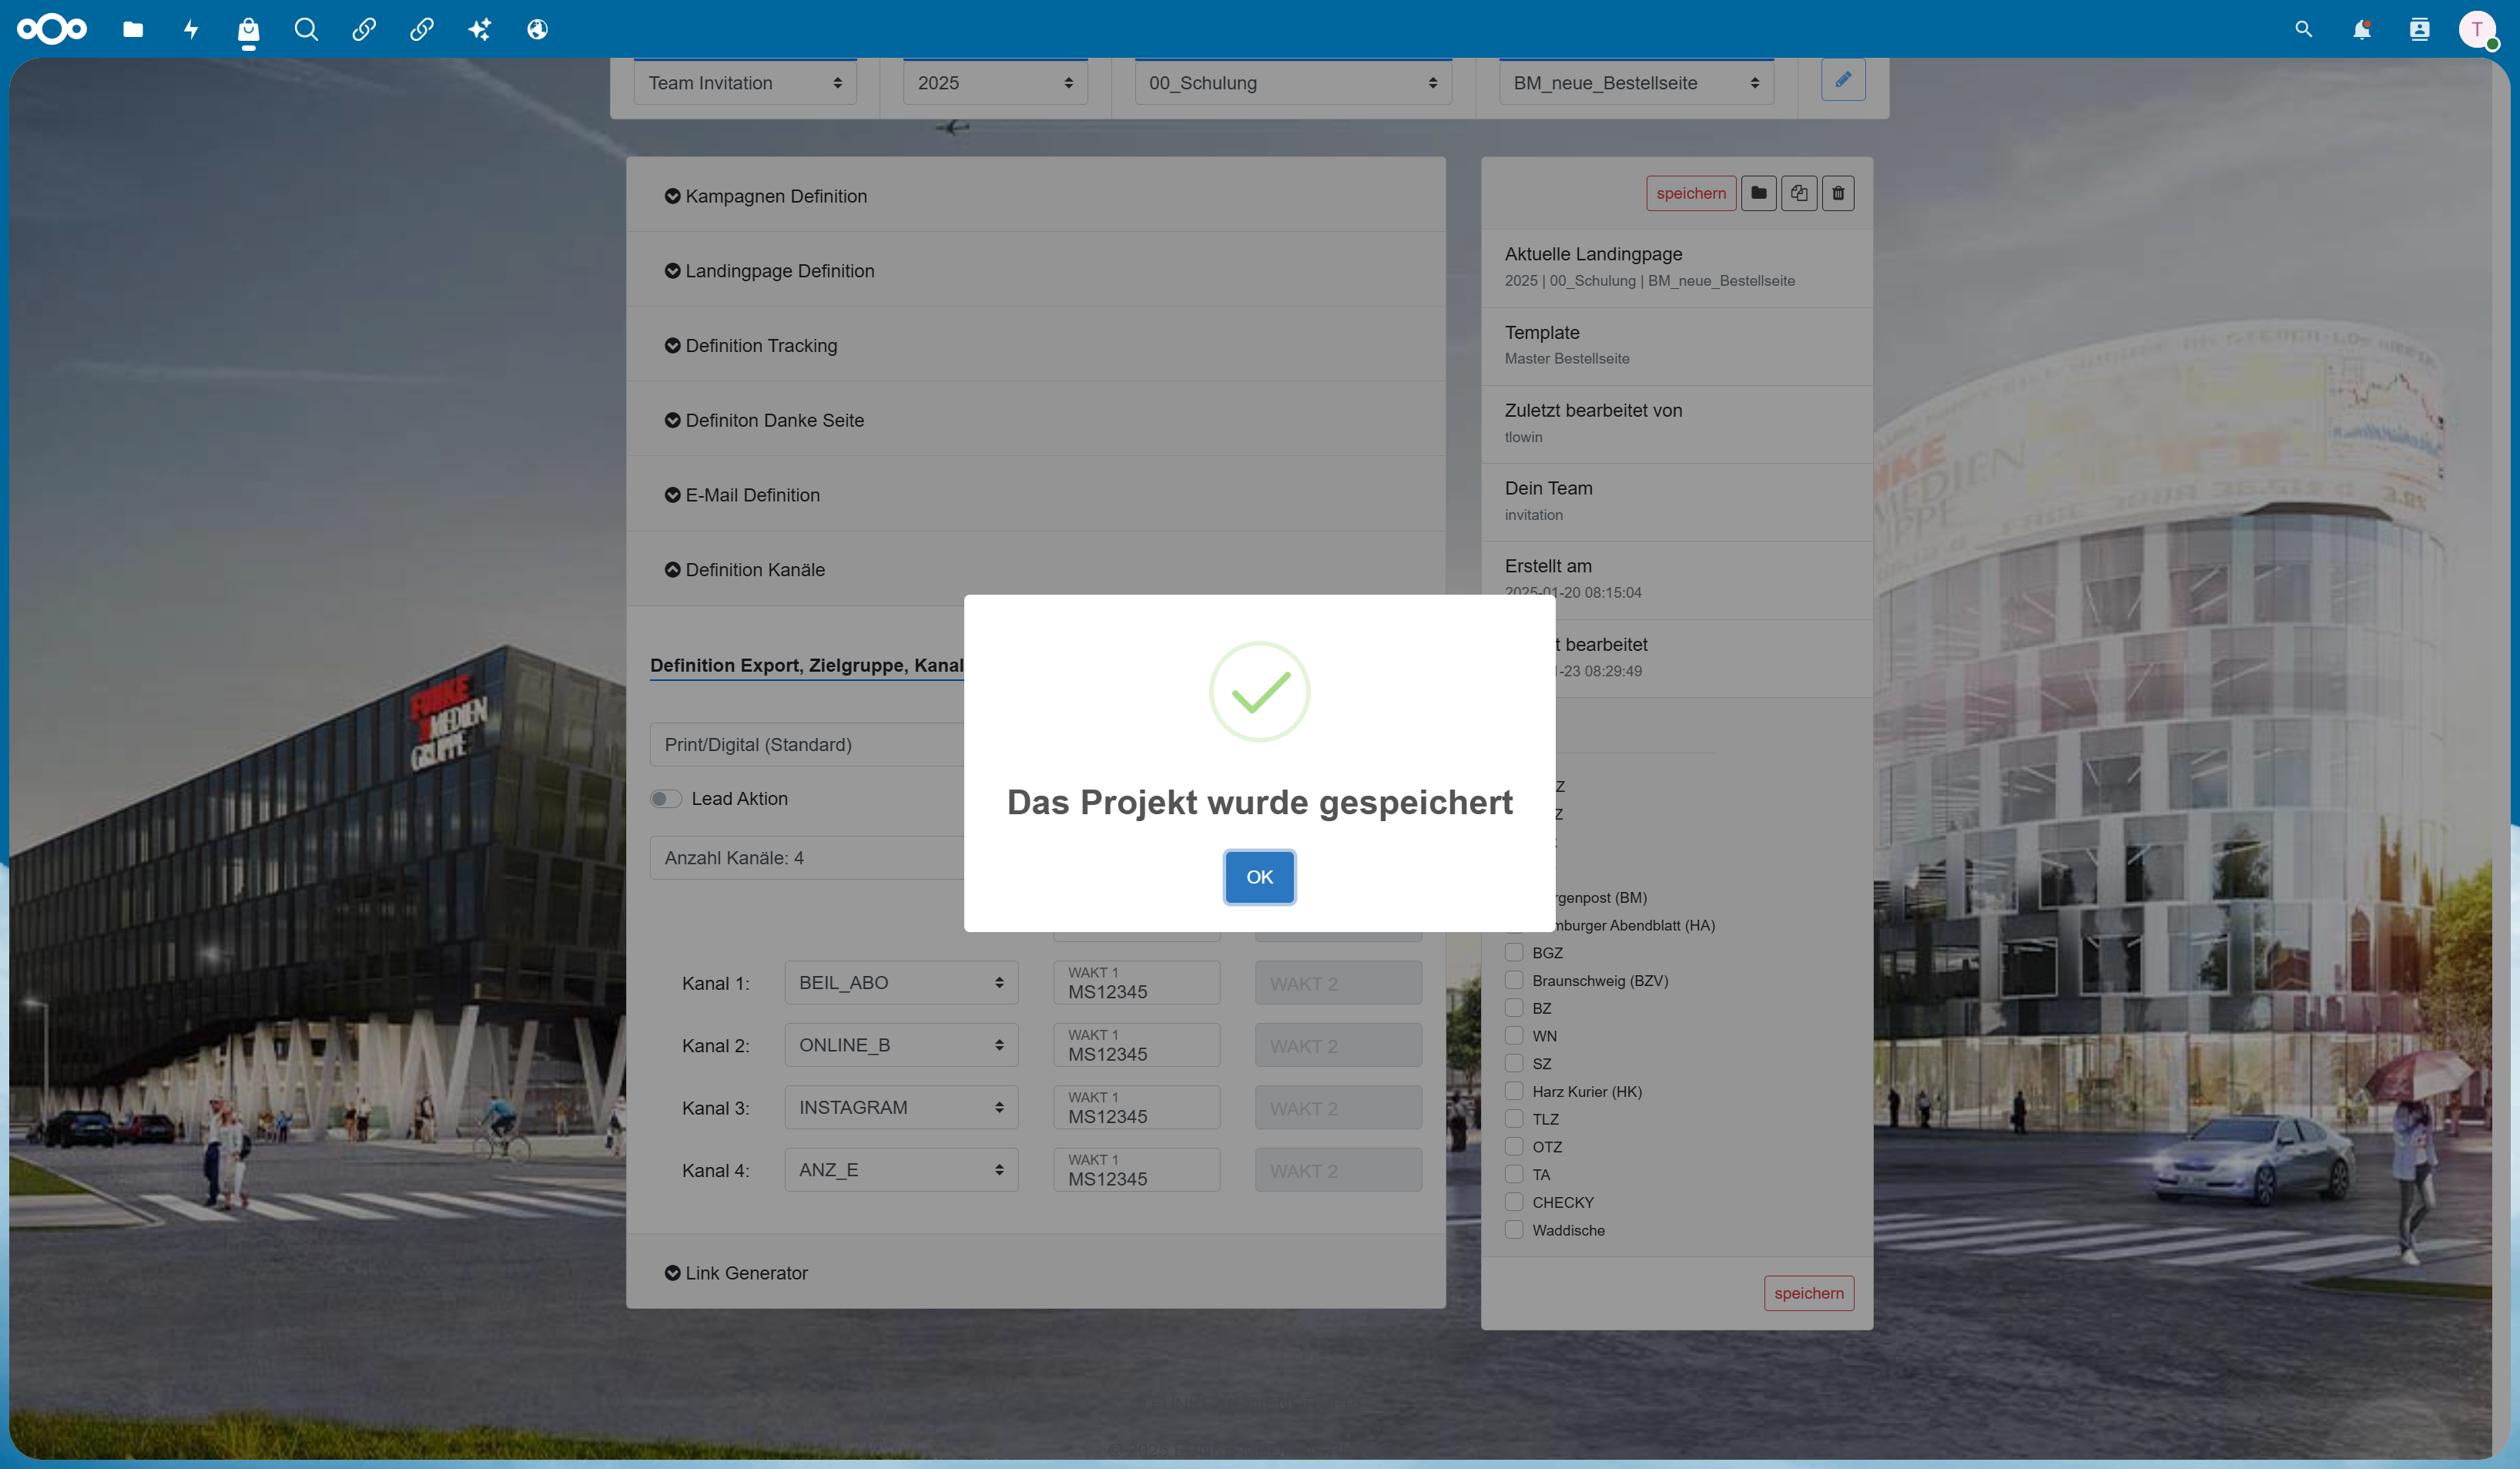Click the bottom speichern button
Viewport: 2520px width, 1469px height.
coord(1809,1293)
